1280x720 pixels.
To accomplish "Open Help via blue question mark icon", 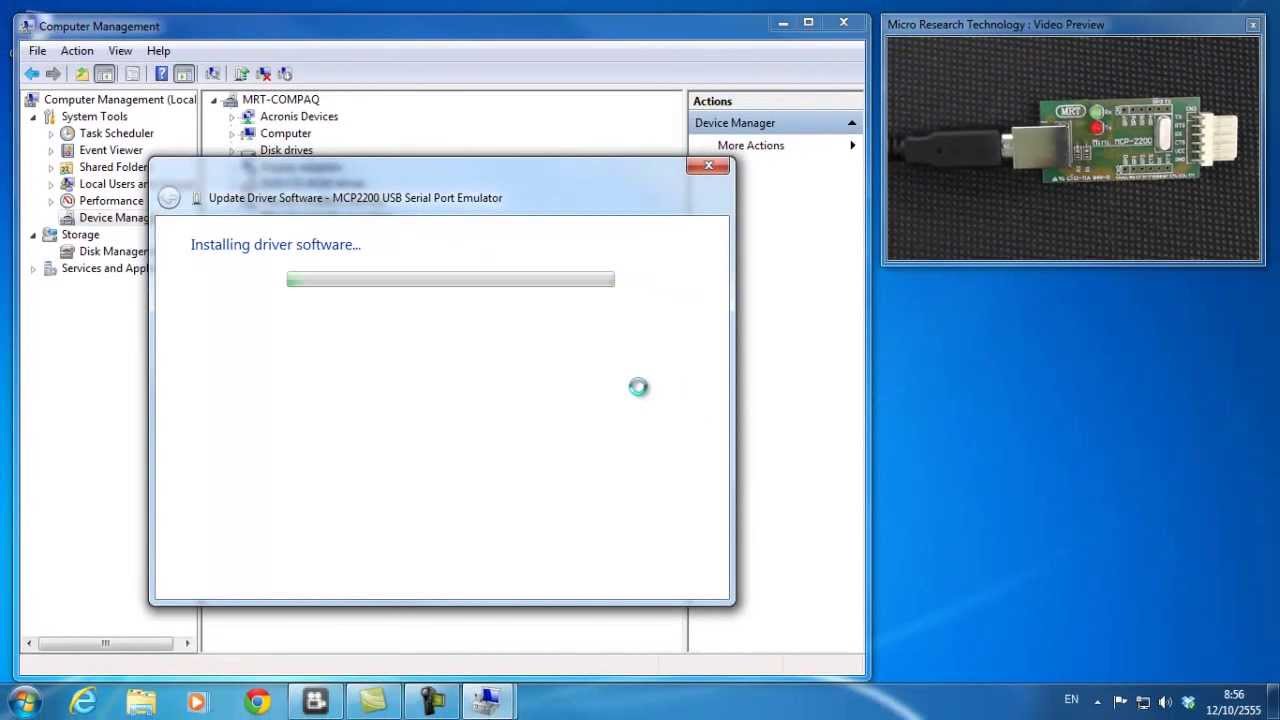I will pos(161,74).
